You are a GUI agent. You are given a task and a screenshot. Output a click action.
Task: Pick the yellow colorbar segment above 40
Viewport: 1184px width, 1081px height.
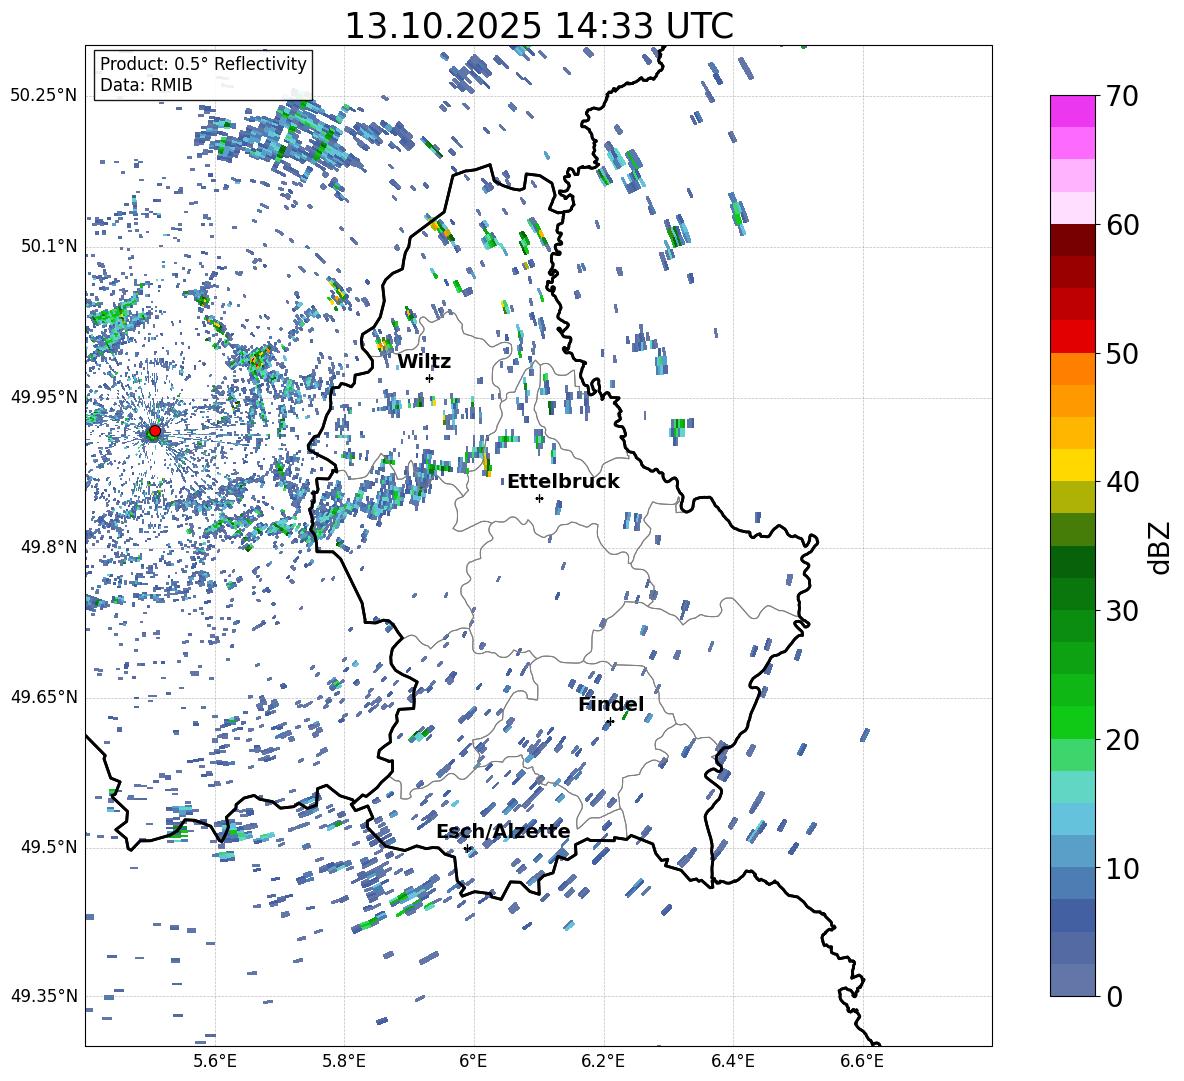click(1073, 465)
